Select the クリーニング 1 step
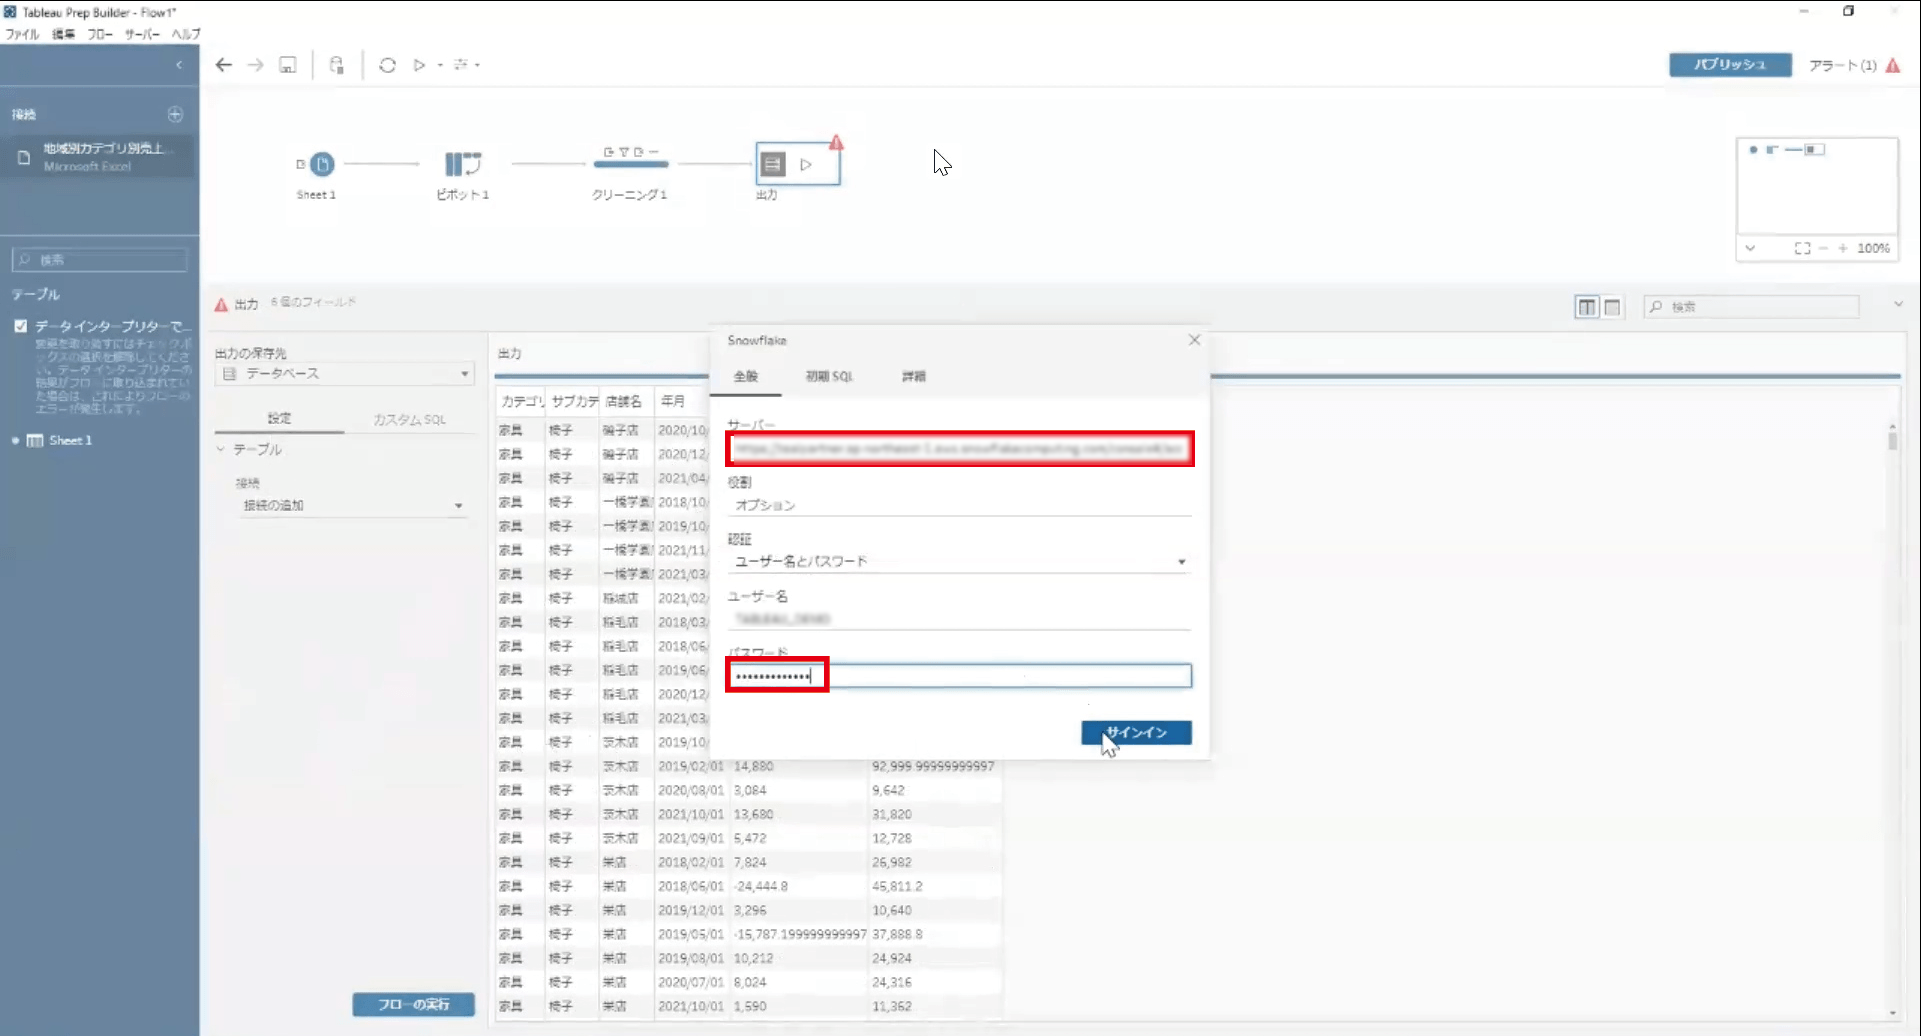 pyautogui.click(x=630, y=163)
